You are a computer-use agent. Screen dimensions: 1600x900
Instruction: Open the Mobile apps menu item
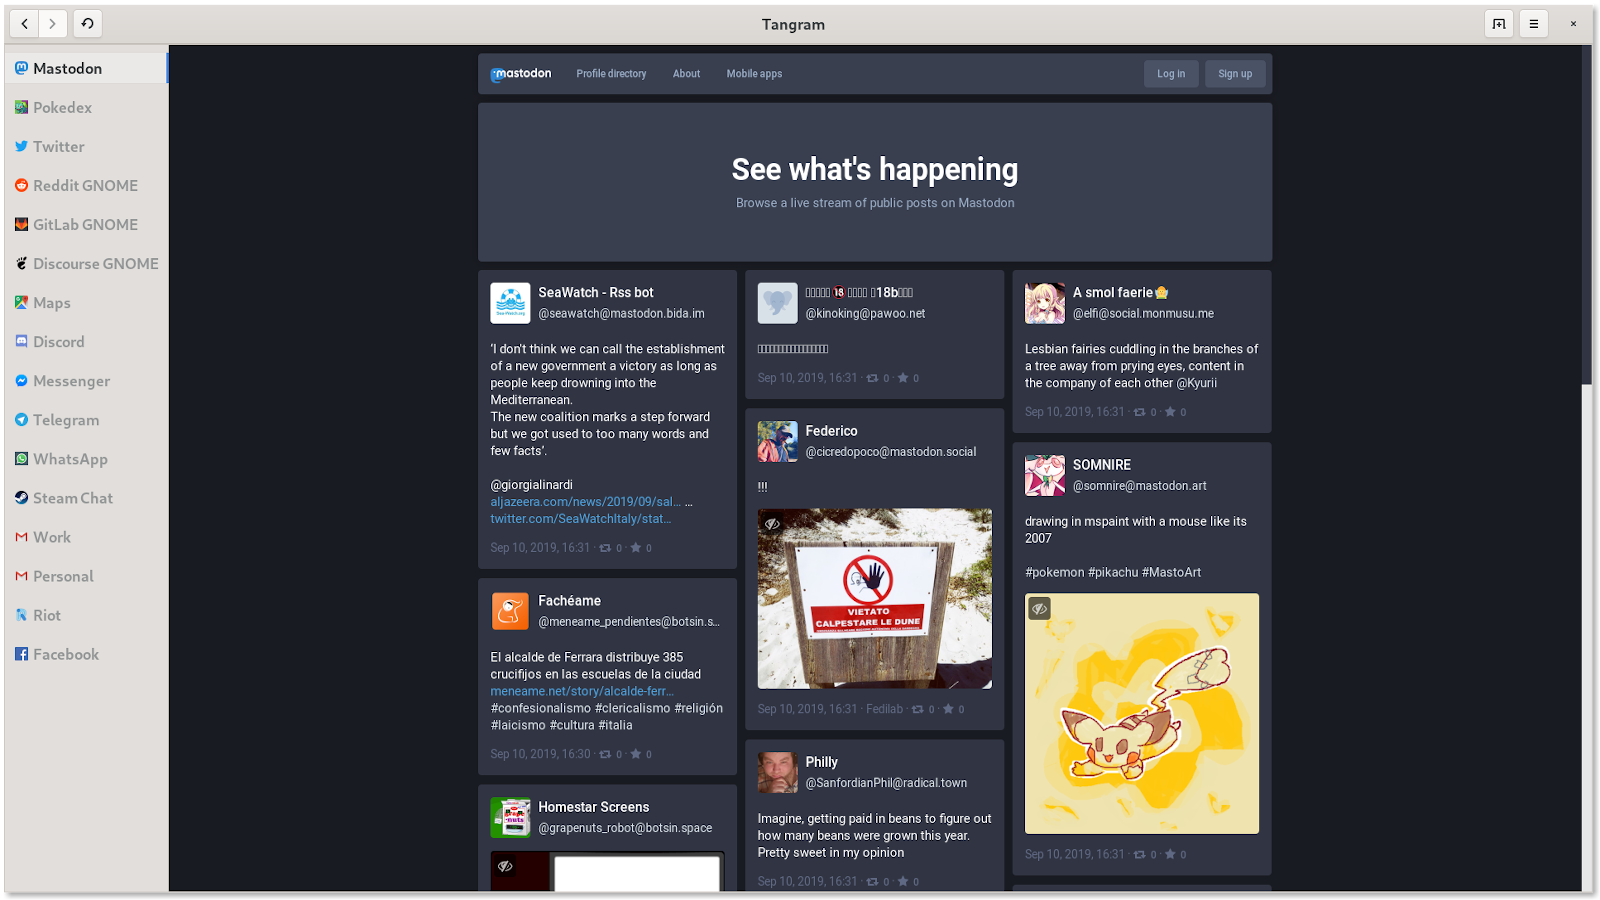tap(754, 74)
